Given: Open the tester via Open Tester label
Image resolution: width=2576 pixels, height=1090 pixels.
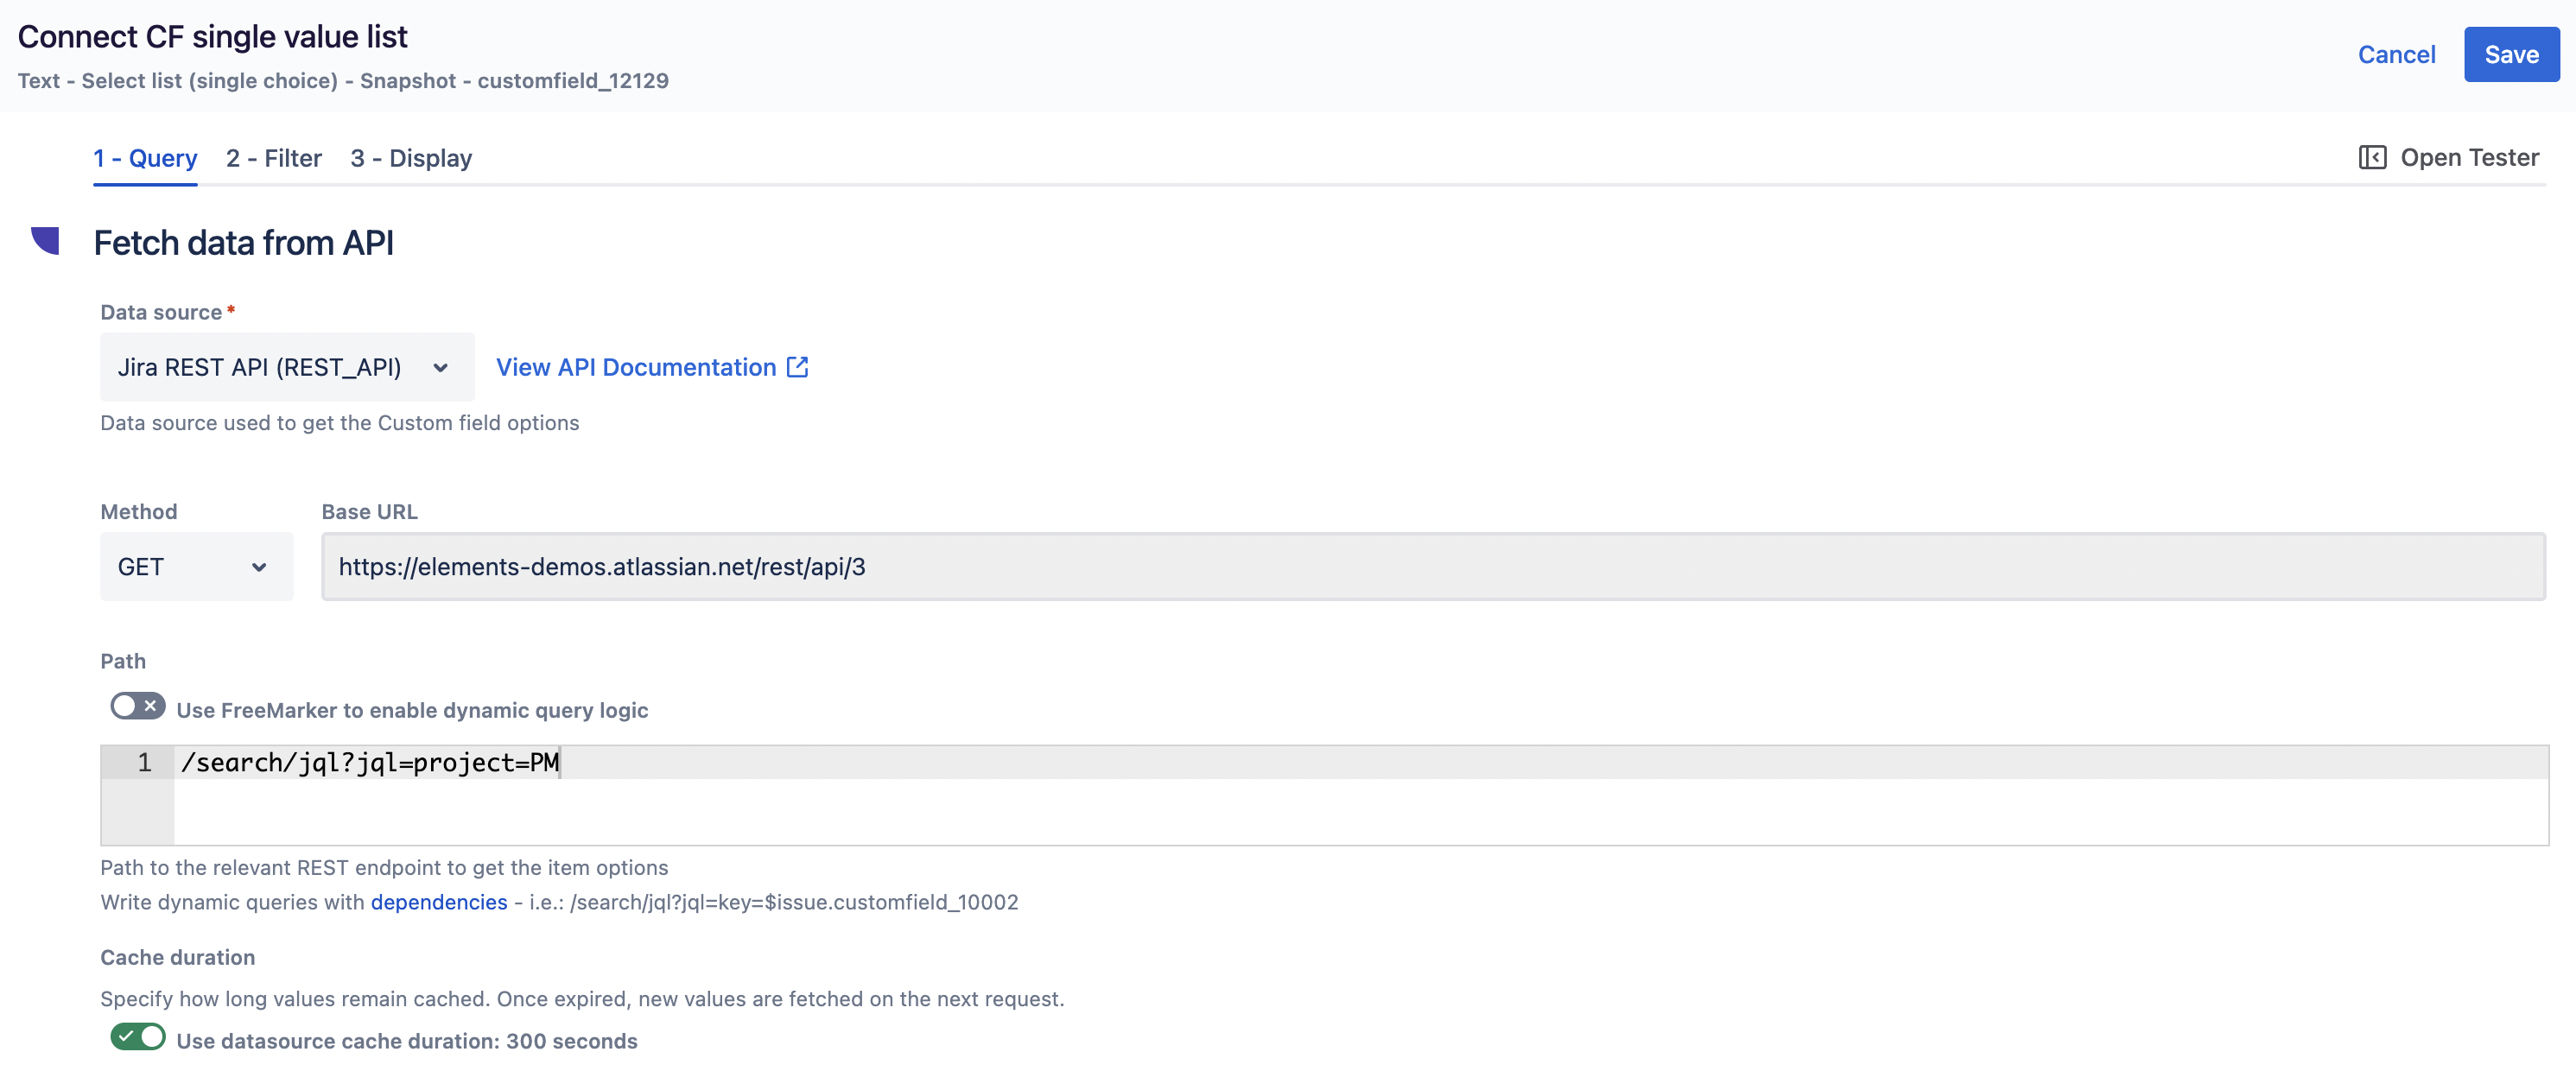Looking at the screenshot, I should pos(2469,157).
